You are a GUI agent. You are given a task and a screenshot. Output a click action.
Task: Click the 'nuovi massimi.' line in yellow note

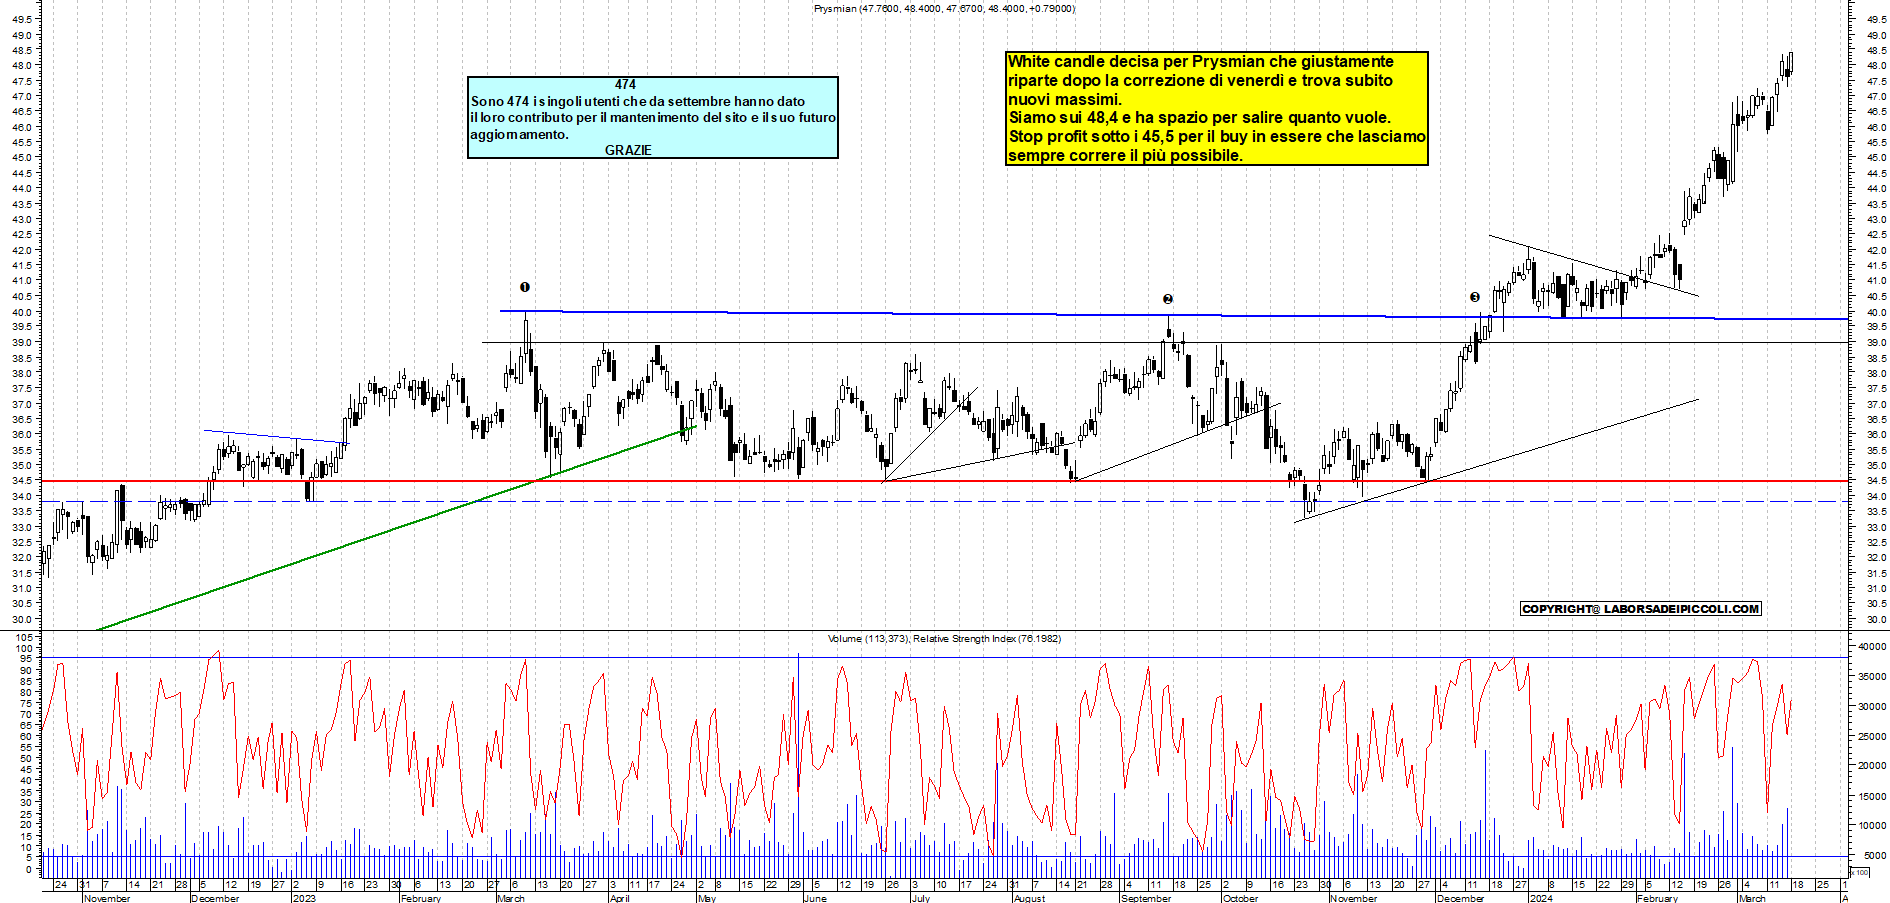pyautogui.click(x=1064, y=99)
